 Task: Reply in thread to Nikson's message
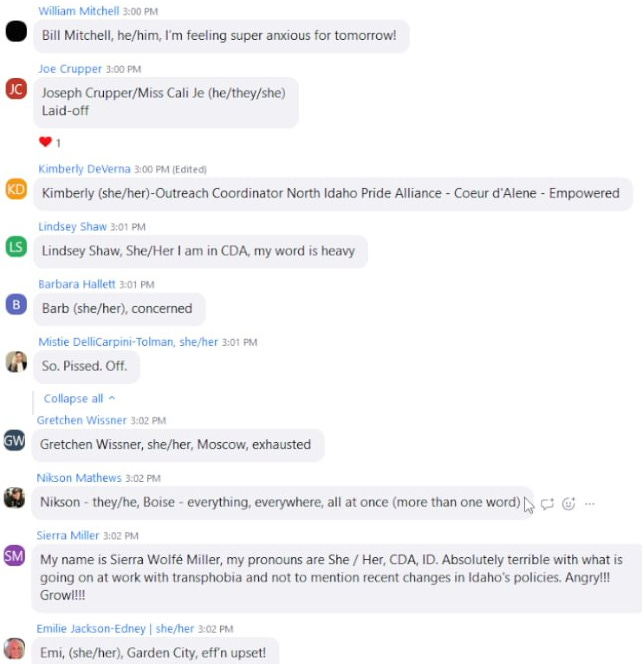pyautogui.click(x=547, y=504)
